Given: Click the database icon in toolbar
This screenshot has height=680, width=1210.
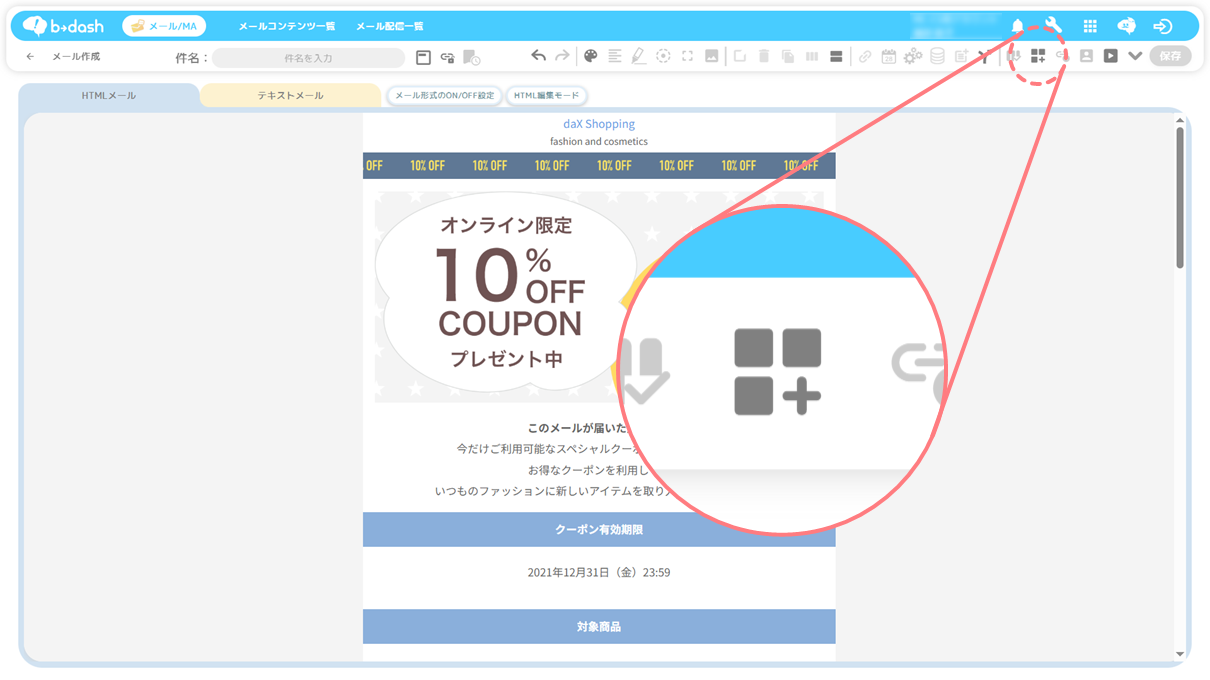Looking at the screenshot, I should click(x=937, y=56).
